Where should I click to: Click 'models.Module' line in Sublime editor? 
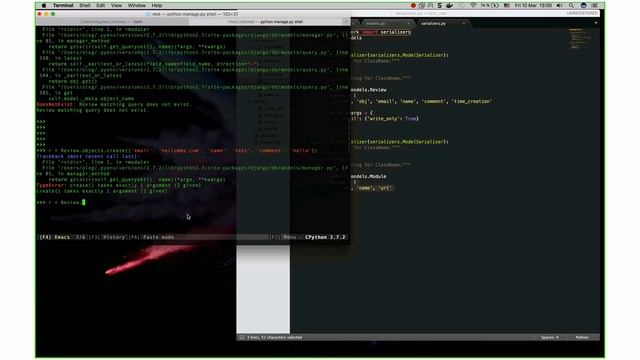[x=369, y=176]
